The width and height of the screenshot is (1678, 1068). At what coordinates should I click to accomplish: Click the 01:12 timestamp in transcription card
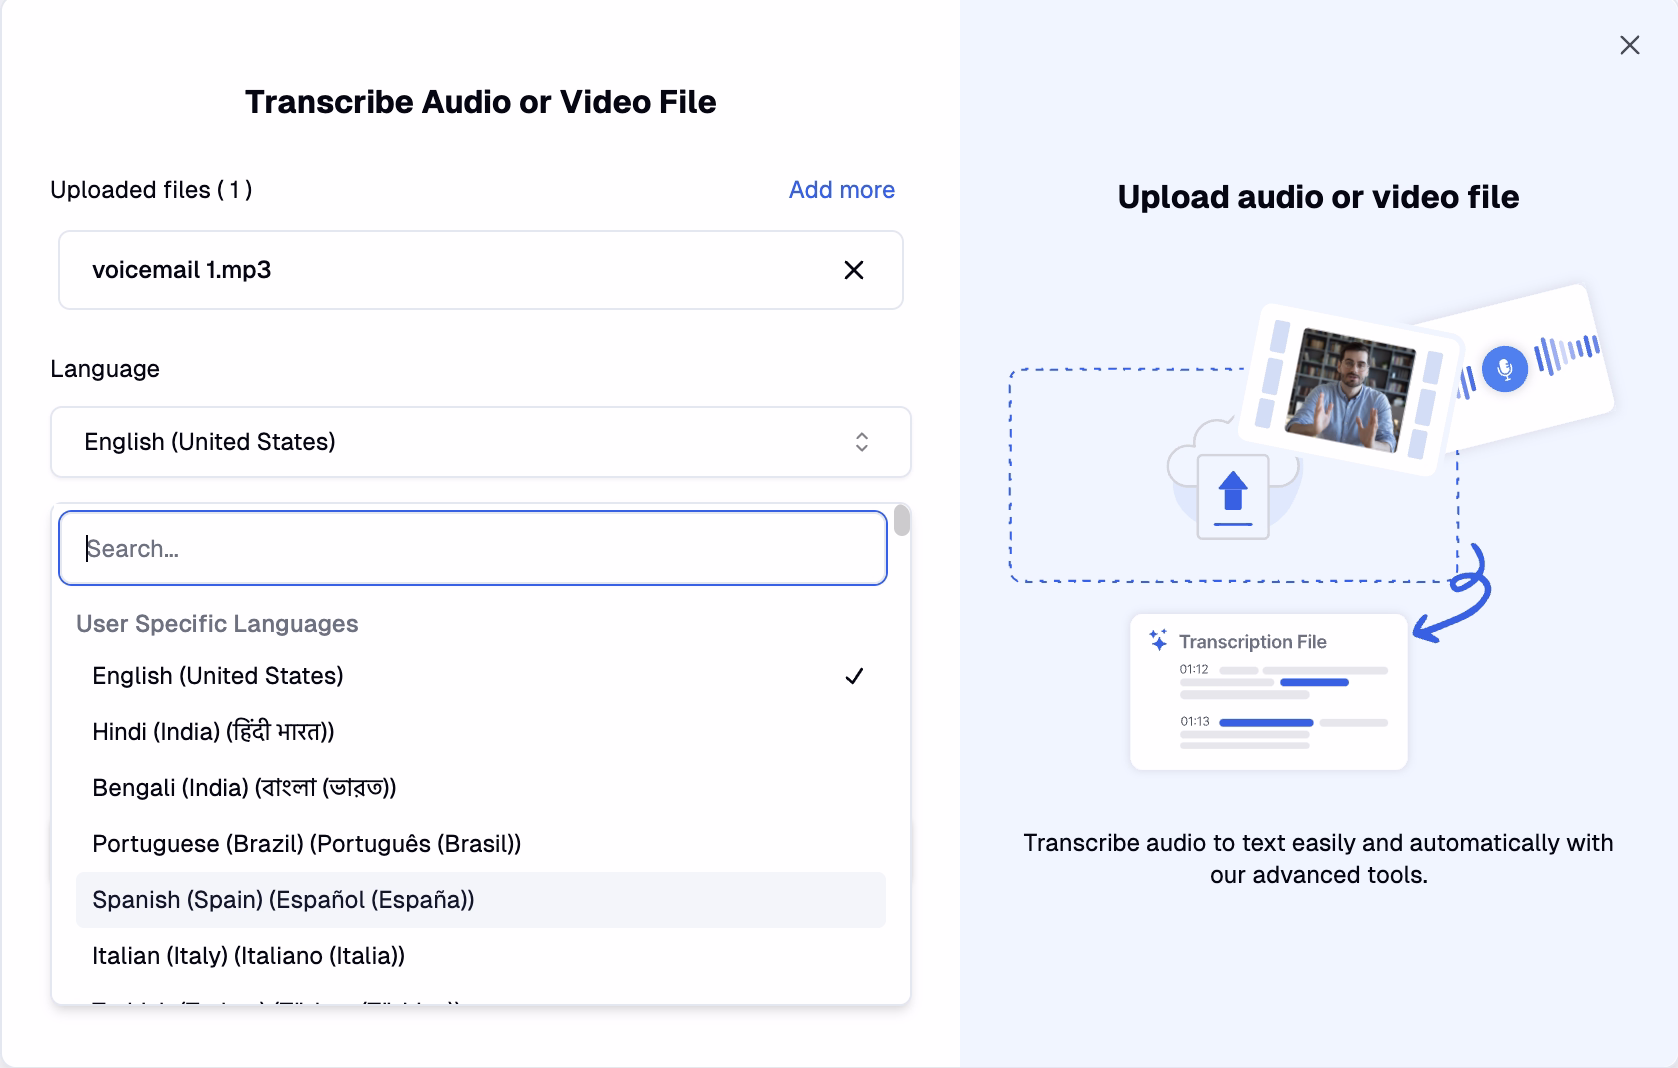pos(1194,669)
